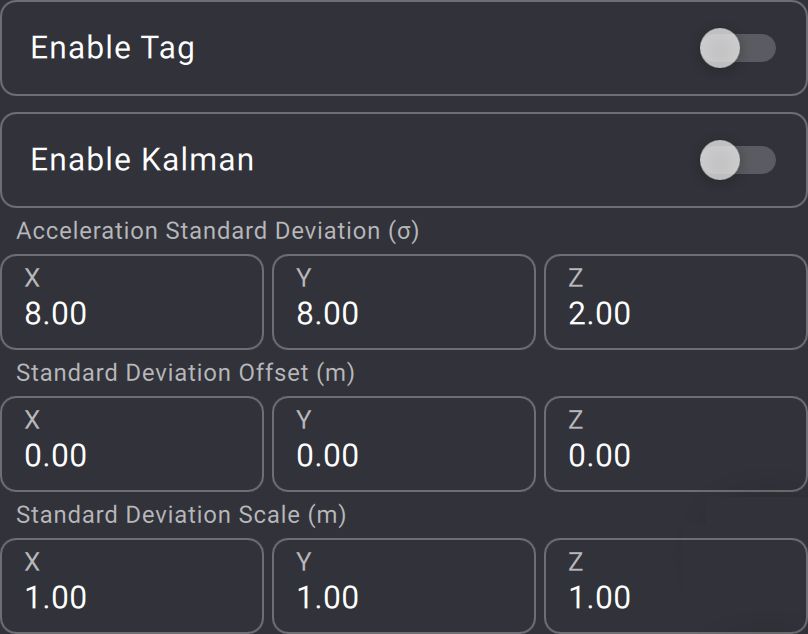
Task: Click the Enable Kalman label text
Action: tap(142, 160)
